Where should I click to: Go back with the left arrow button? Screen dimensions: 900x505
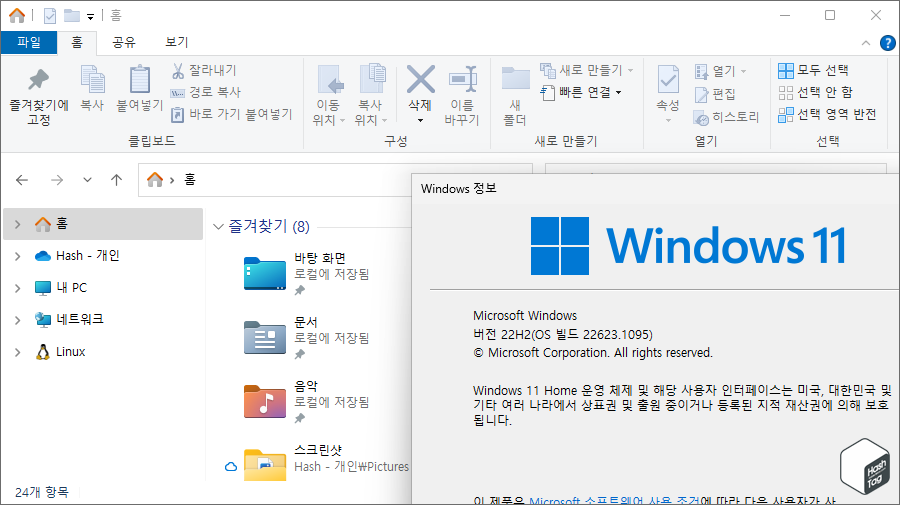click(22, 180)
